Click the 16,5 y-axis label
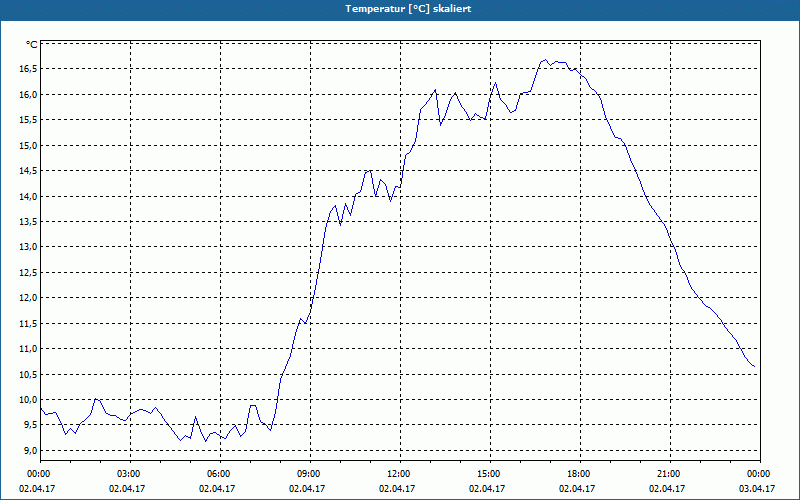This screenshot has height=500, width=800. point(28,69)
